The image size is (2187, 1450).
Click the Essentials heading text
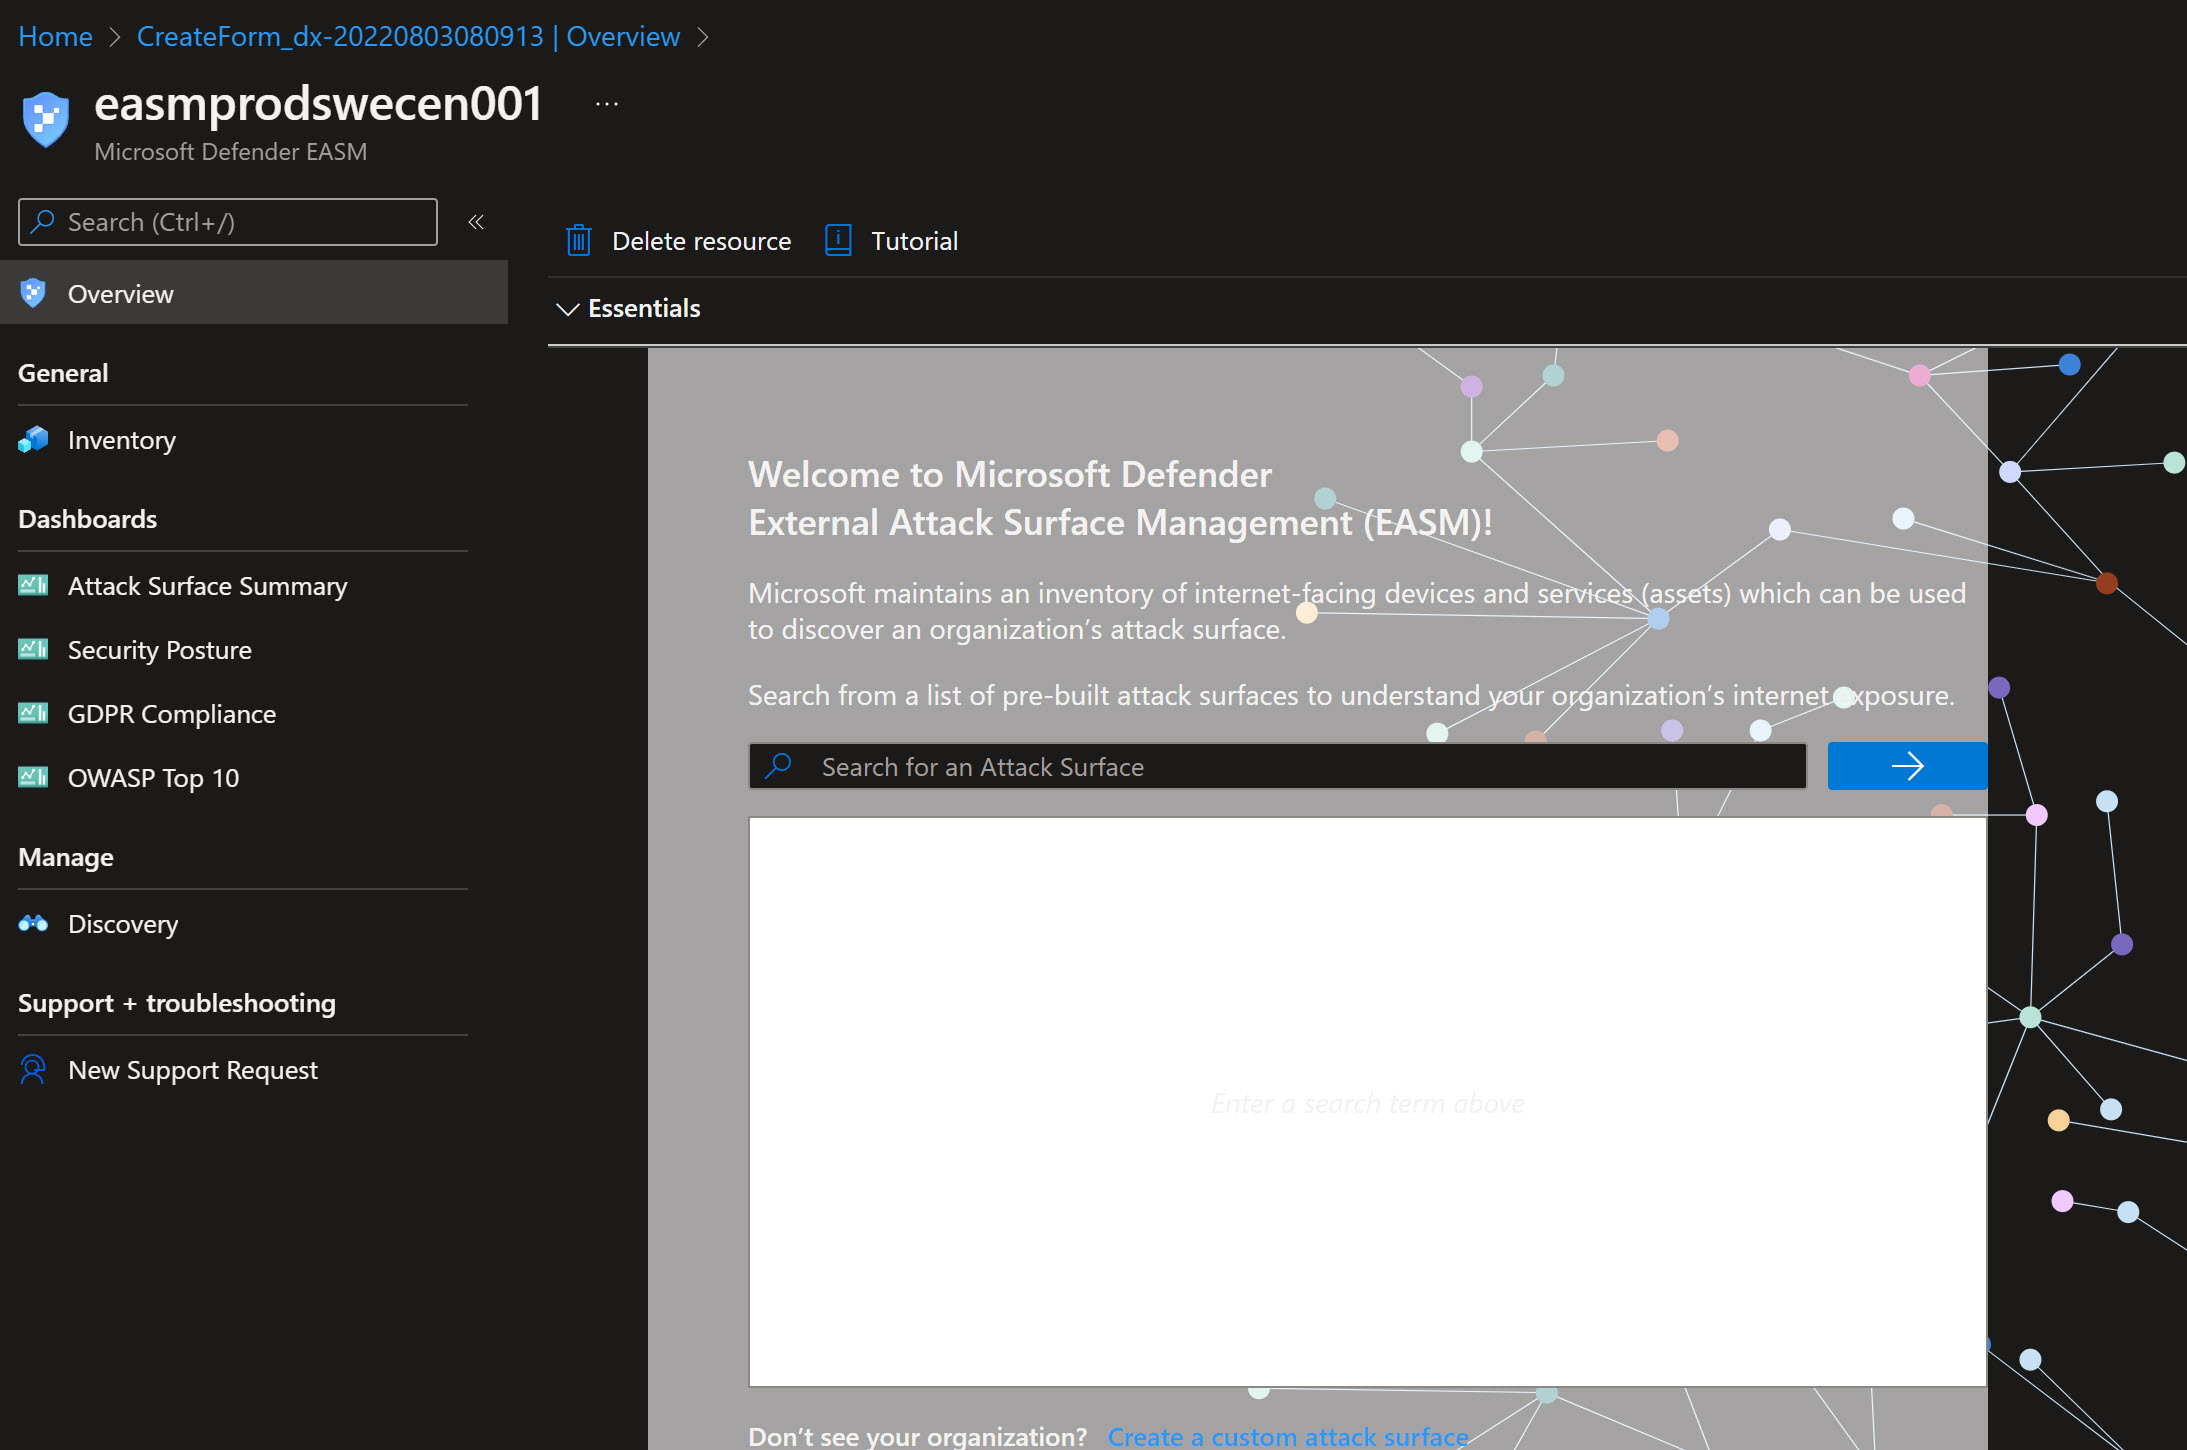[x=644, y=308]
